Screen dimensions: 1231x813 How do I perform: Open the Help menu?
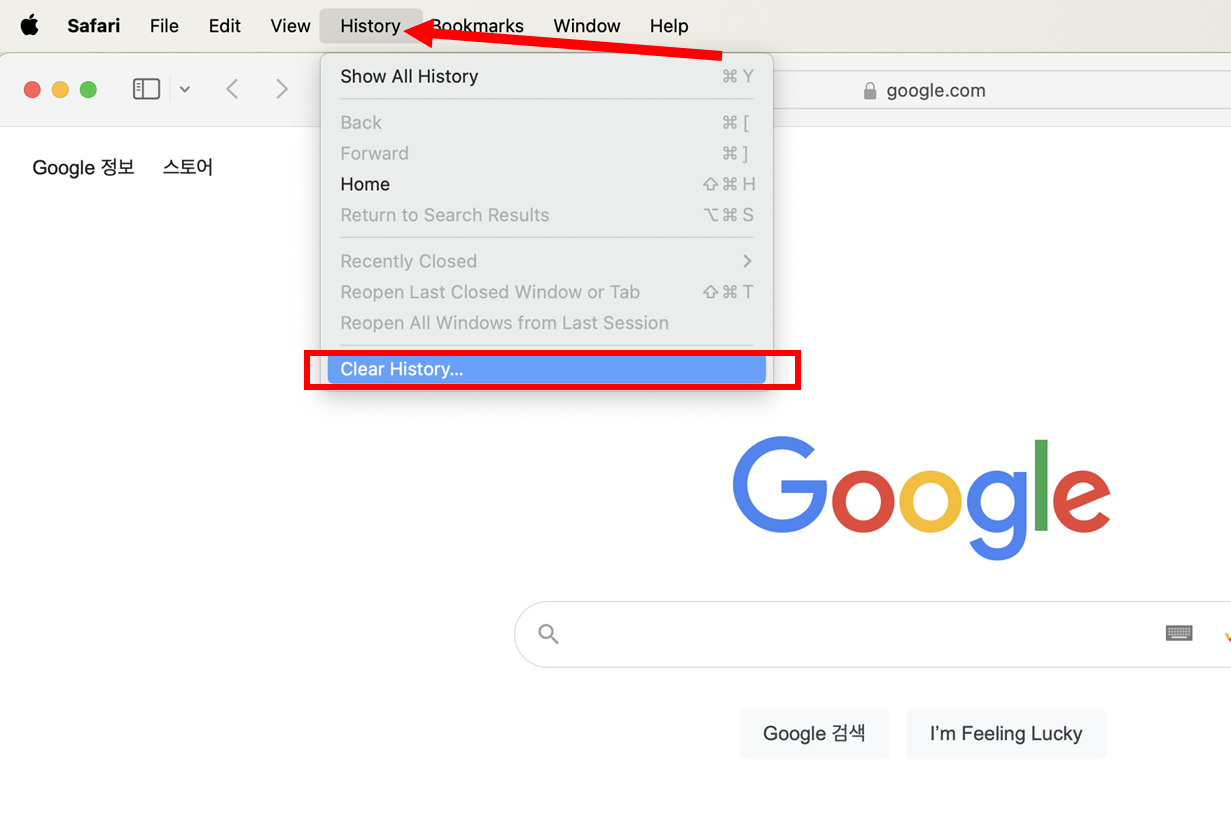(669, 26)
